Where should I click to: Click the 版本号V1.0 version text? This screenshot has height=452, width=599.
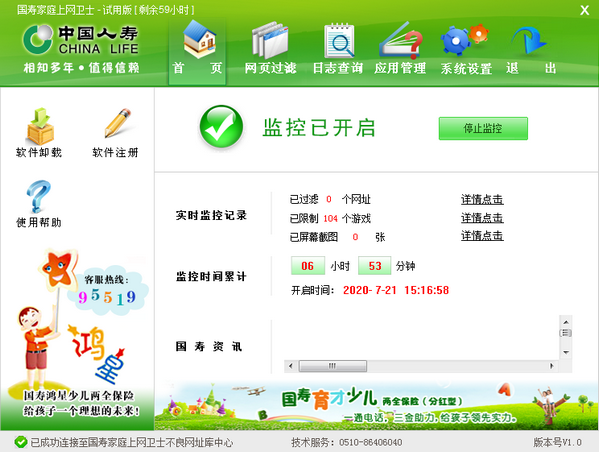(x=557, y=442)
